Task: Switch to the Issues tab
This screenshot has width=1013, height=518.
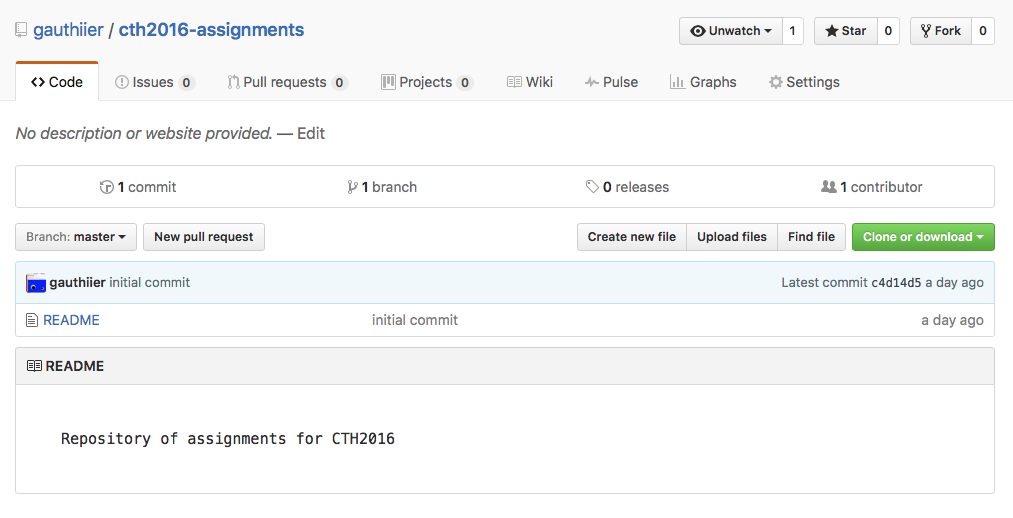Action: pos(153,82)
